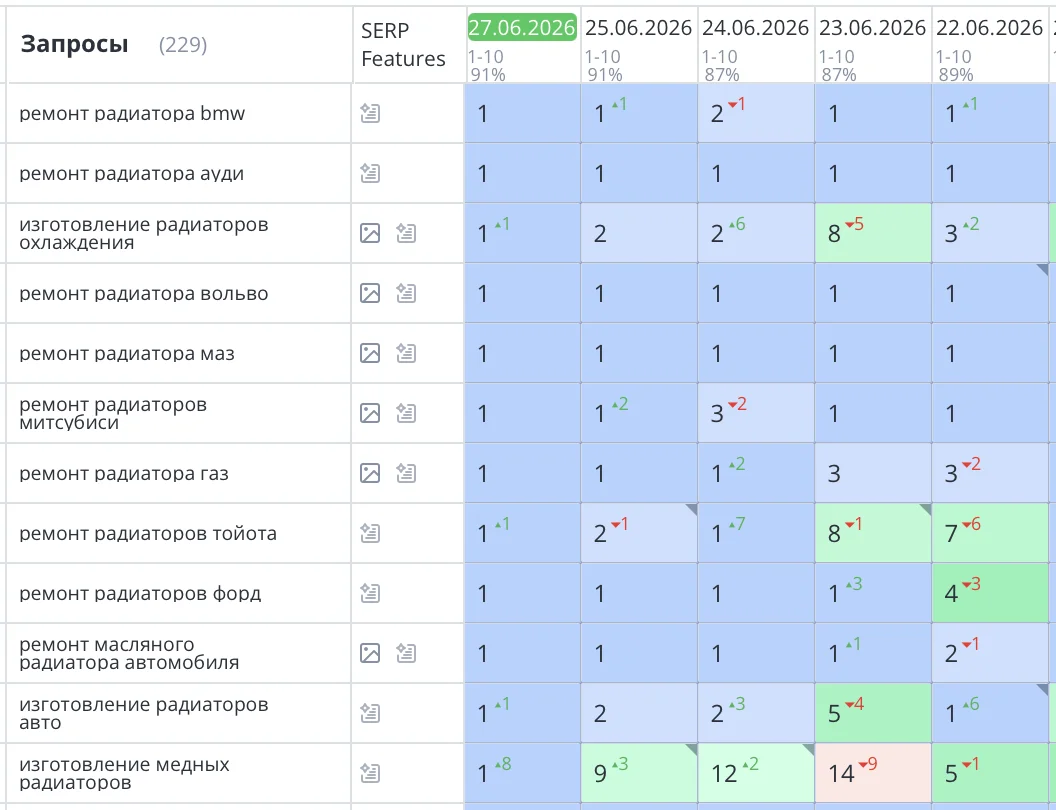Click AI snippet icon for изготовление радиаторов охлаждения
This screenshot has width=1056, height=810.
pyautogui.click(x=405, y=233)
